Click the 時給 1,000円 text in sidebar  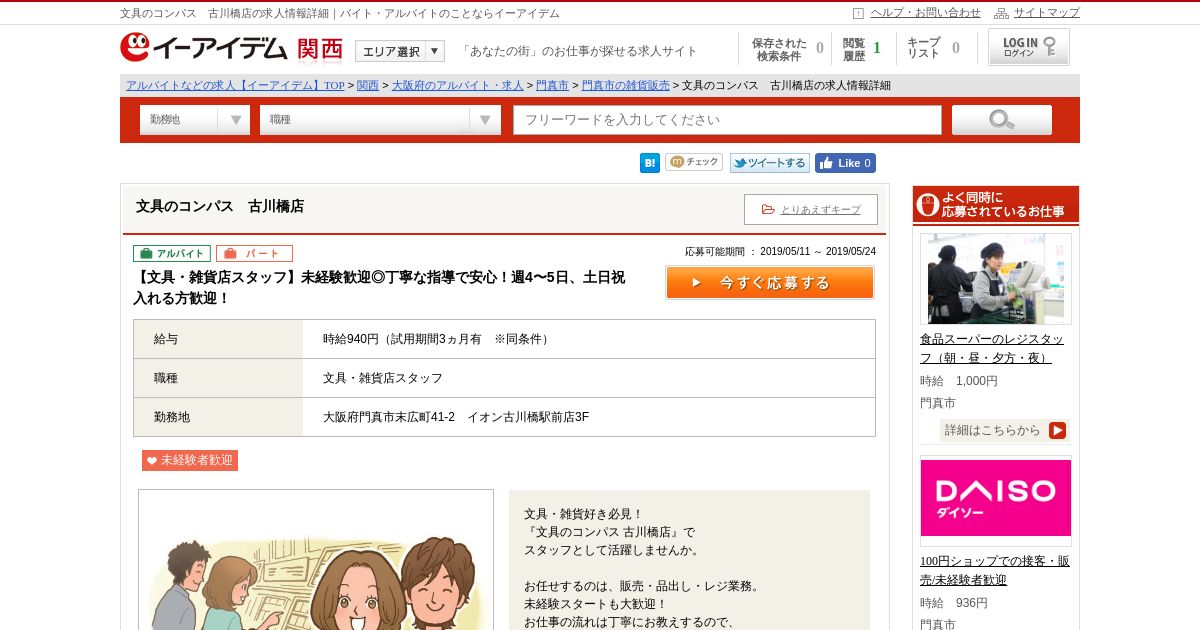959,381
